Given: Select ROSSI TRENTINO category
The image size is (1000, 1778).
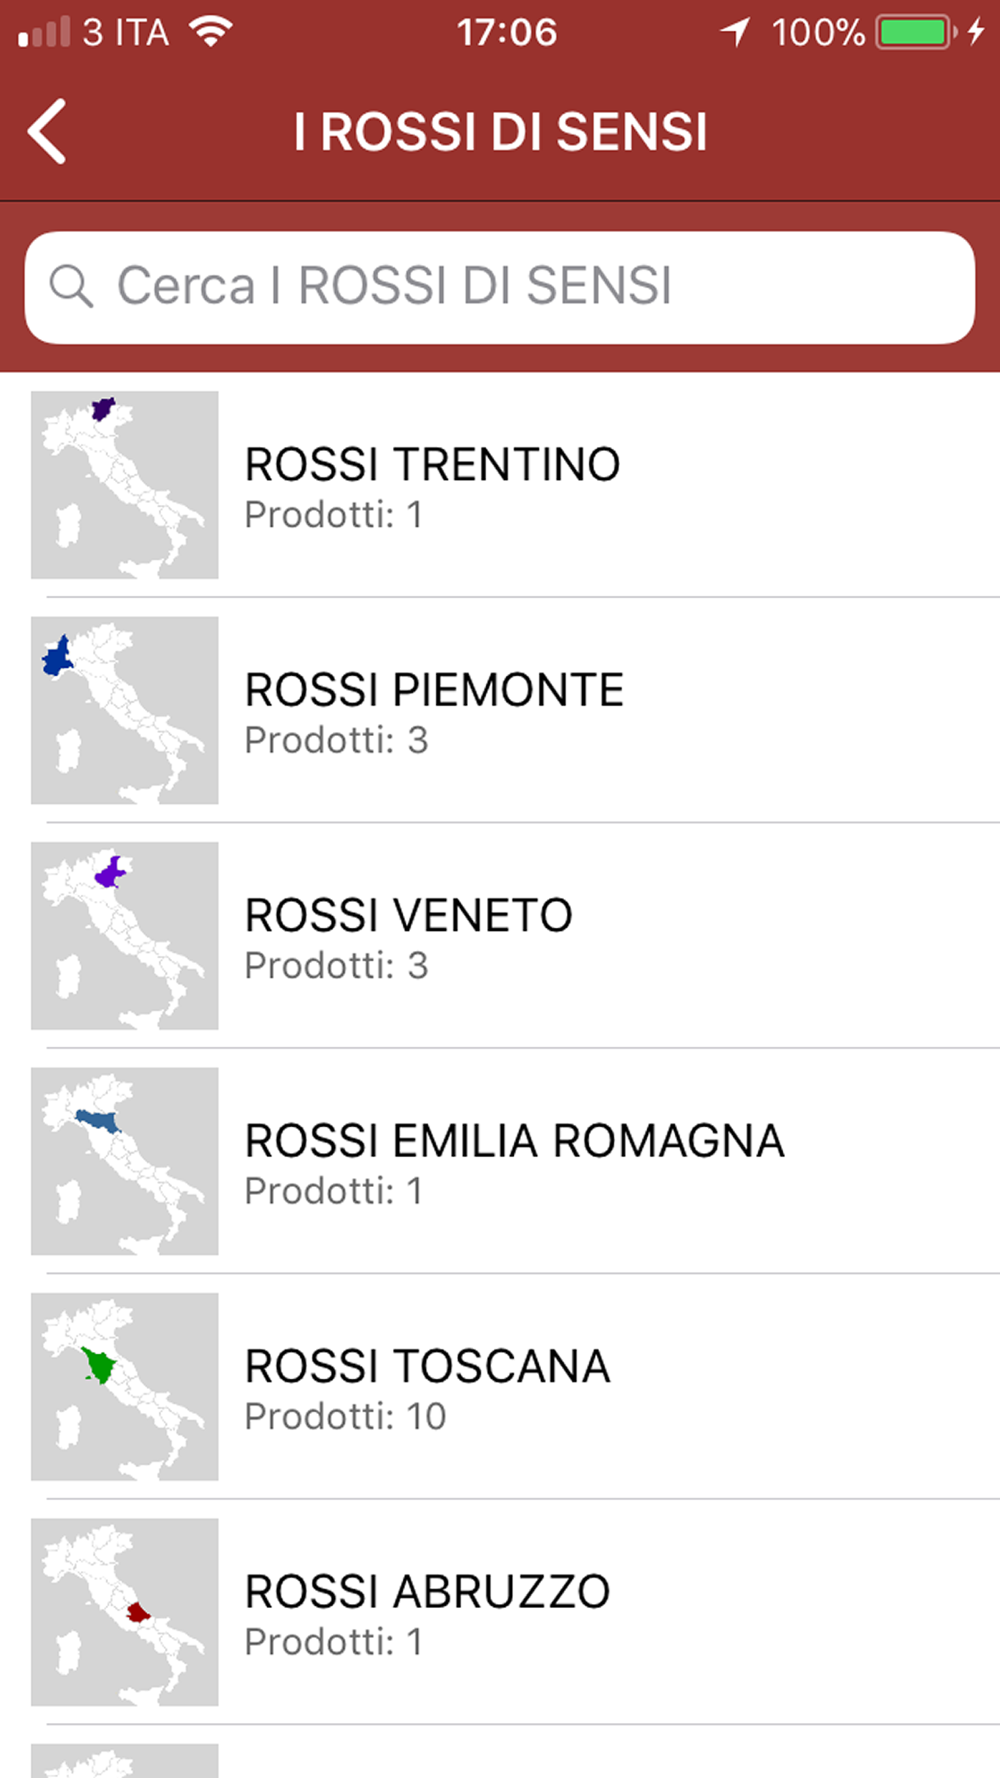Looking at the screenshot, I should tap(500, 485).
